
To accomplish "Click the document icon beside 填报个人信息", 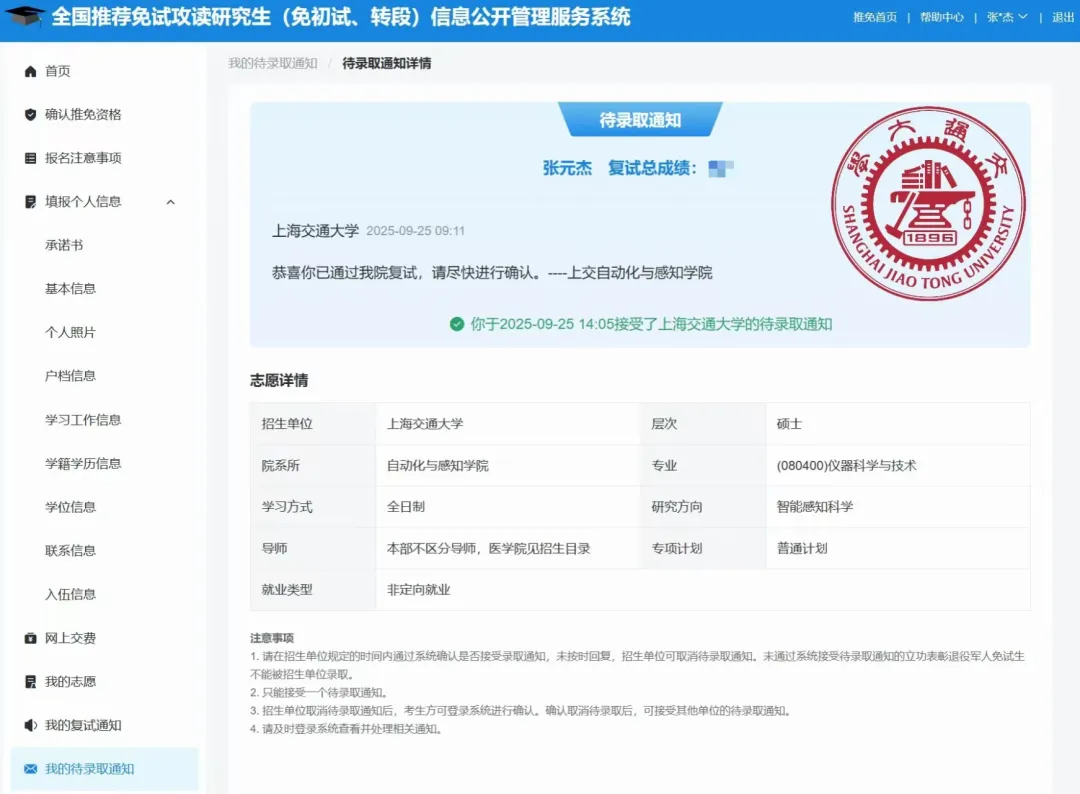I will tap(30, 202).
